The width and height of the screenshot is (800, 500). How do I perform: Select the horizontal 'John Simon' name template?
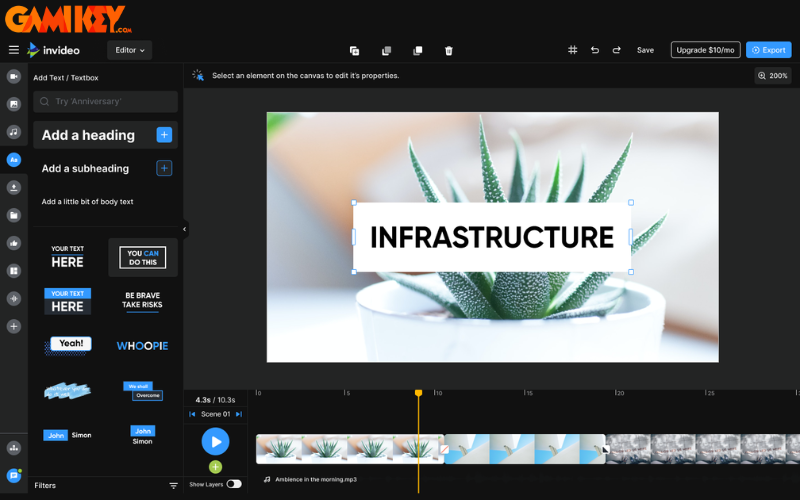[x=68, y=435]
